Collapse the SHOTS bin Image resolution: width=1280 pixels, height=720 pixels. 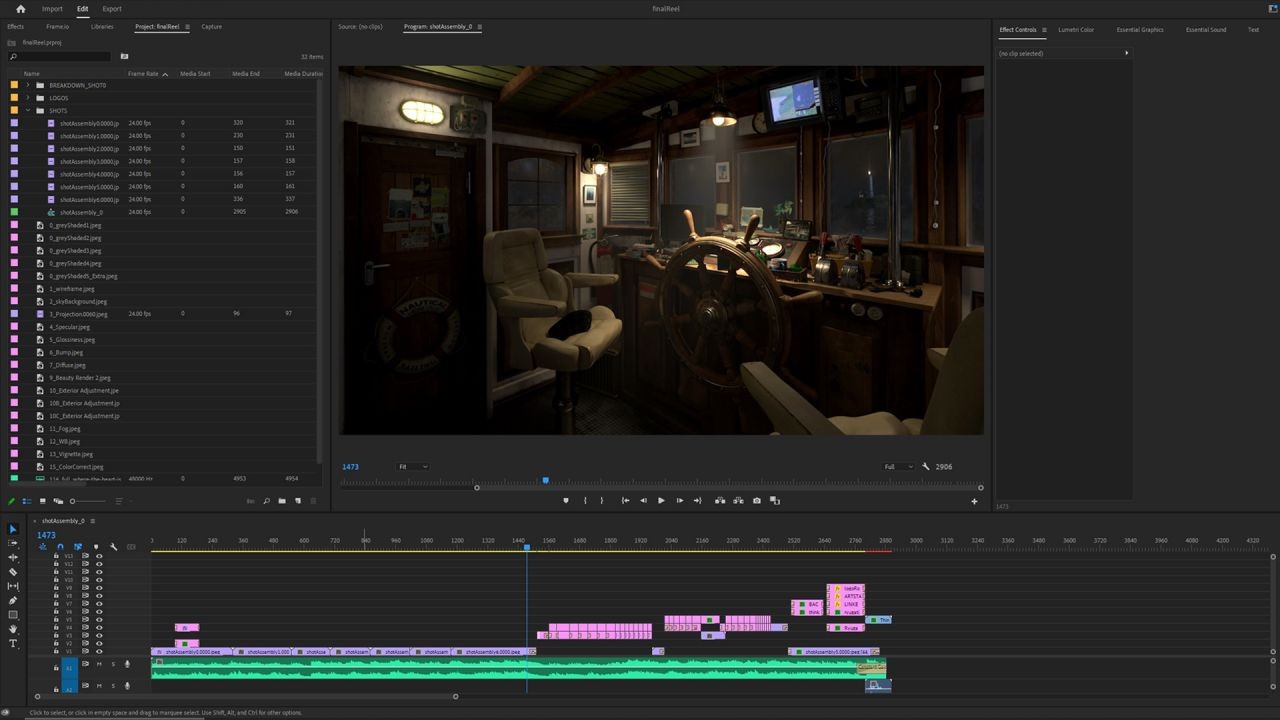[28, 110]
